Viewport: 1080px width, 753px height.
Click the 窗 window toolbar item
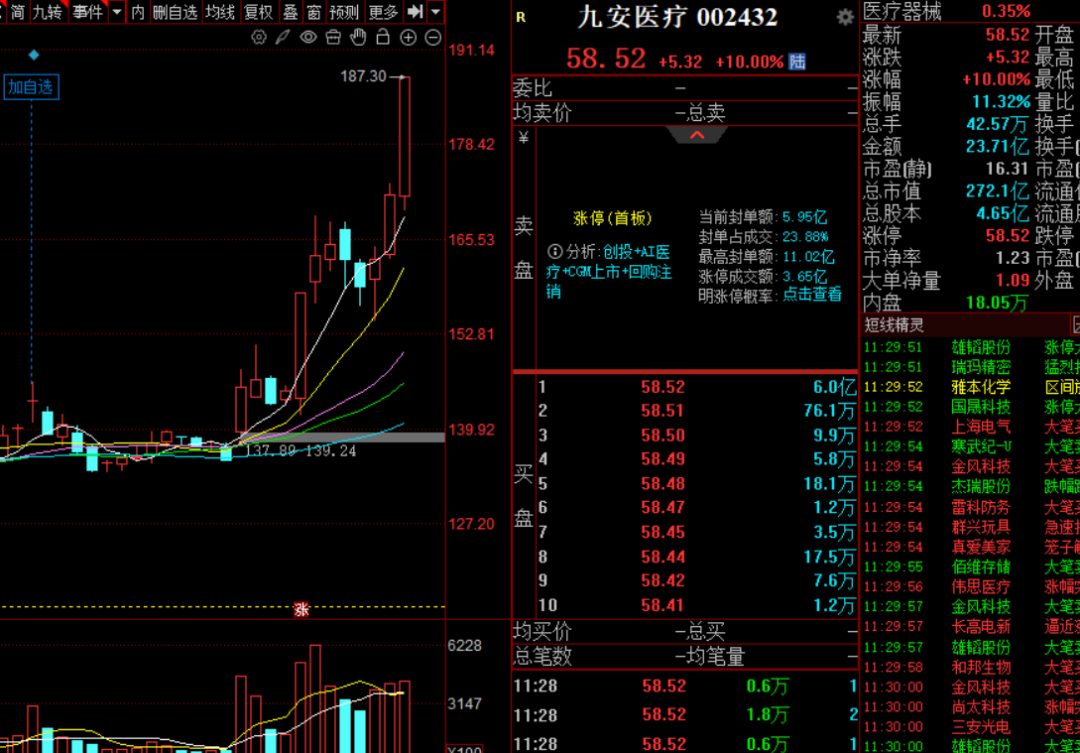point(314,12)
